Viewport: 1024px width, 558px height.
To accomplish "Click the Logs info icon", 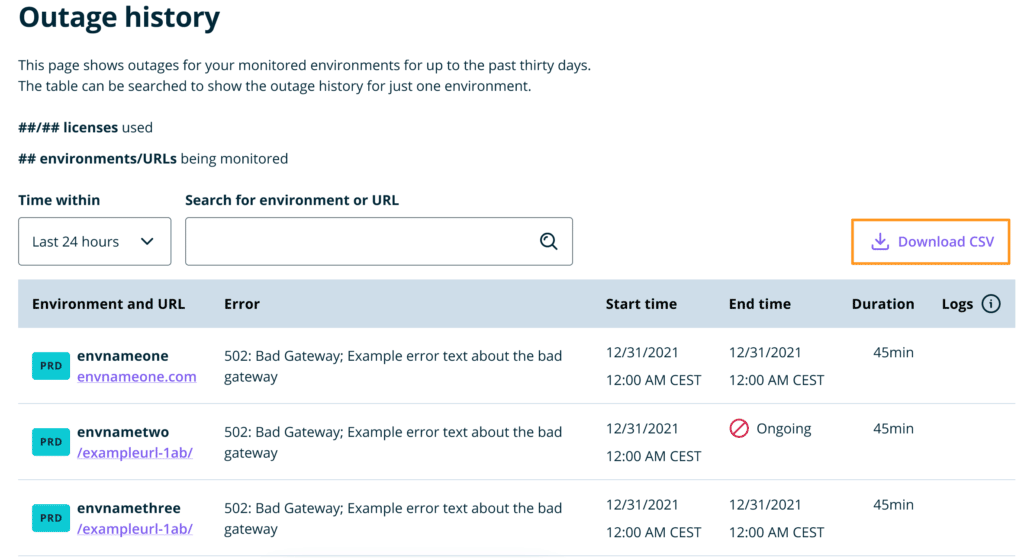I will tap(991, 304).
